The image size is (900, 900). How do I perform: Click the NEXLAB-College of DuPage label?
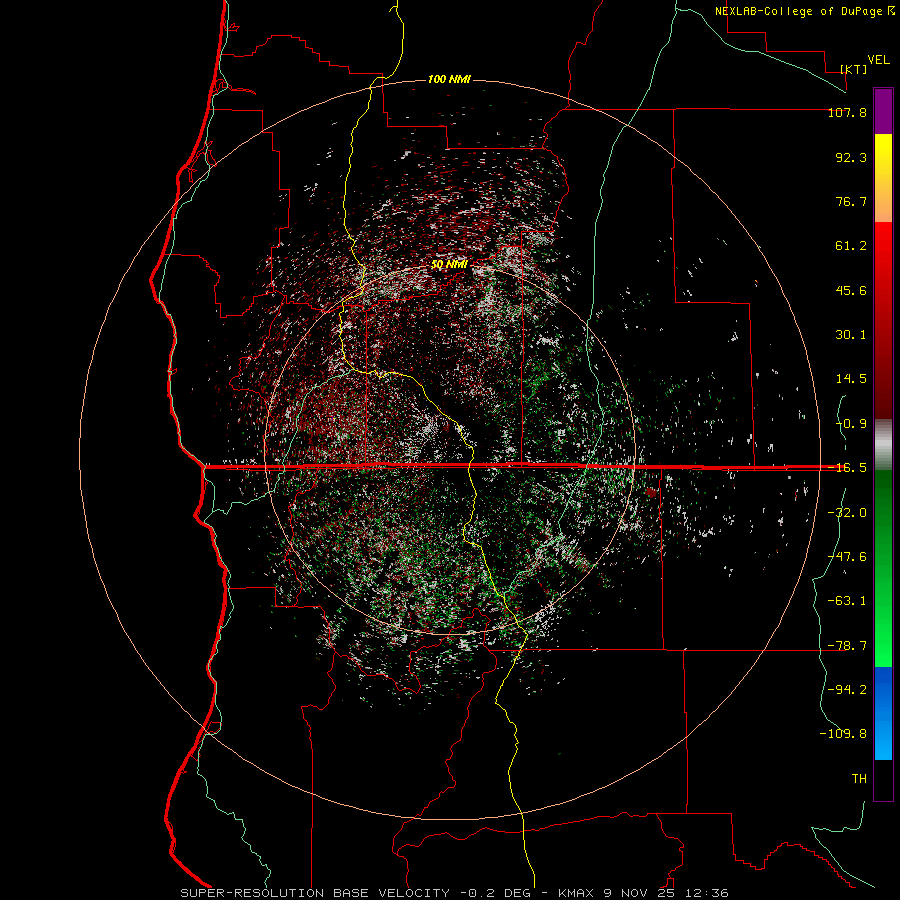click(x=798, y=11)
